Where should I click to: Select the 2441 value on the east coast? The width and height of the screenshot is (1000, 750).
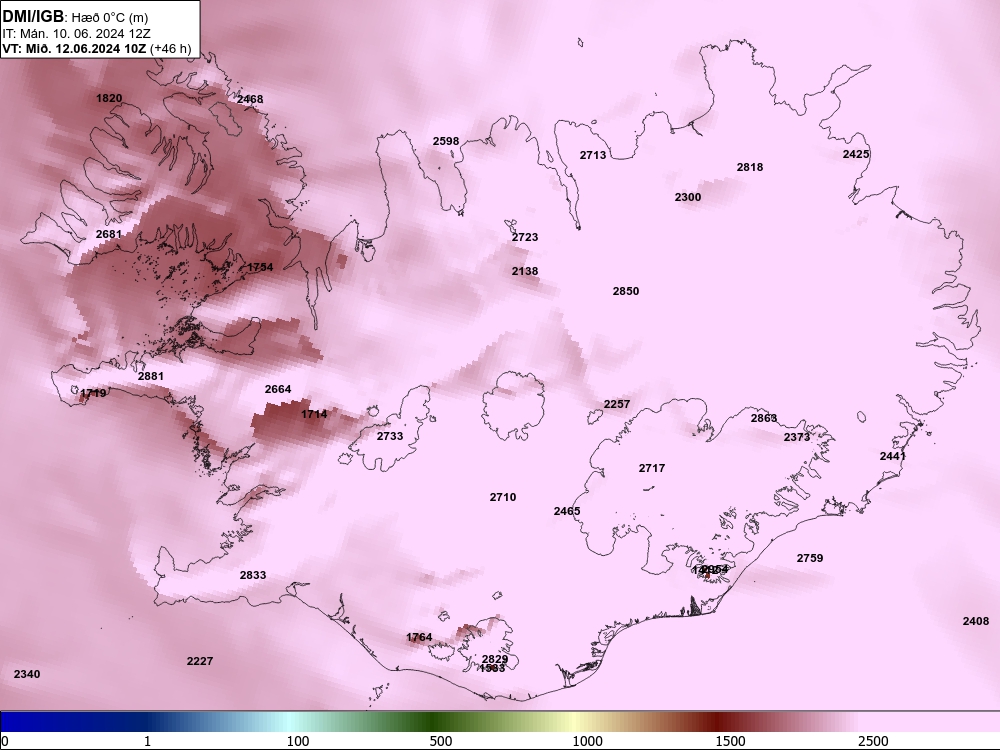click(893, 456)
